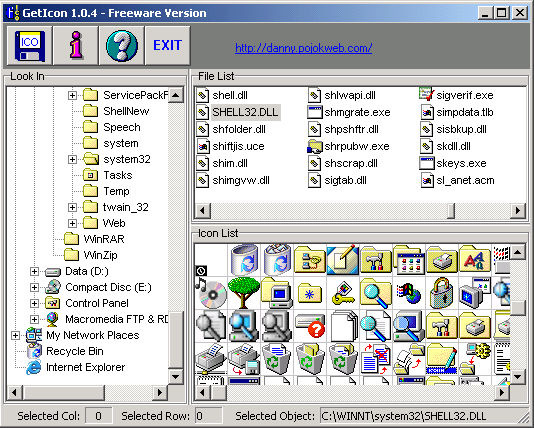This screenshot has height=428, width=534.
Task: Select the folder with blue pencil icon
Action: (442, 359)
